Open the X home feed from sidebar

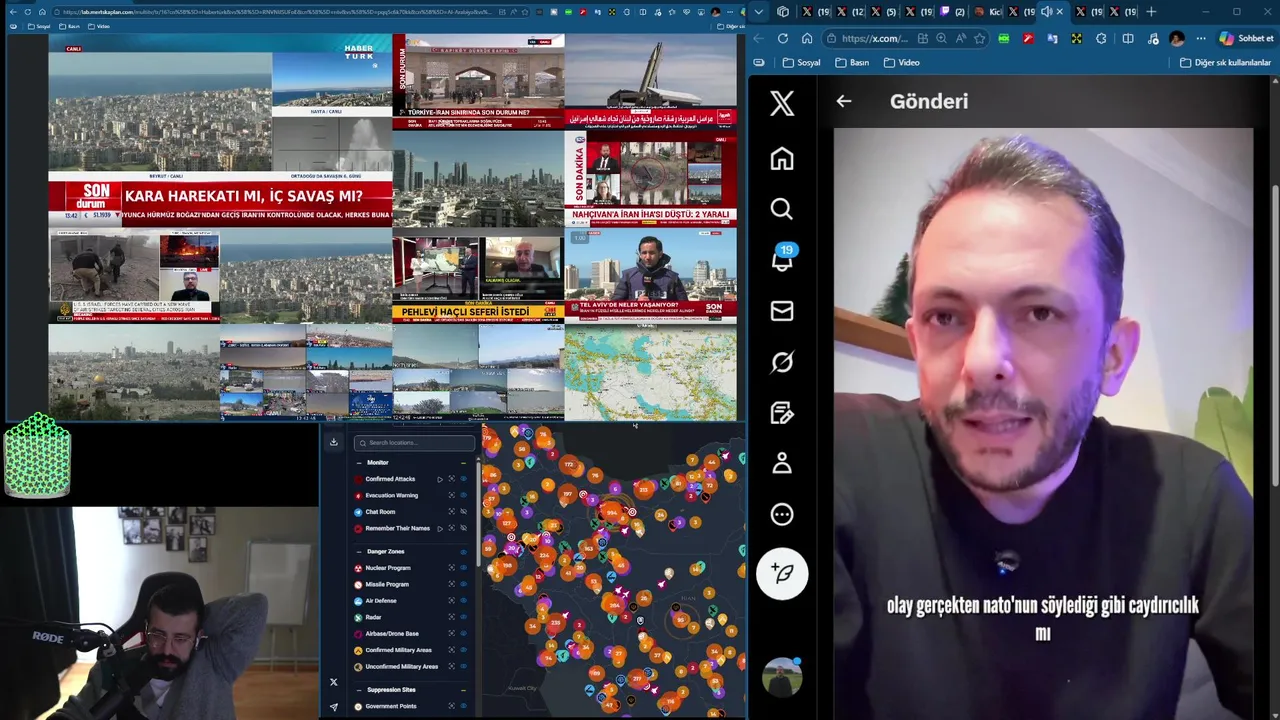(x=782, y=159)
